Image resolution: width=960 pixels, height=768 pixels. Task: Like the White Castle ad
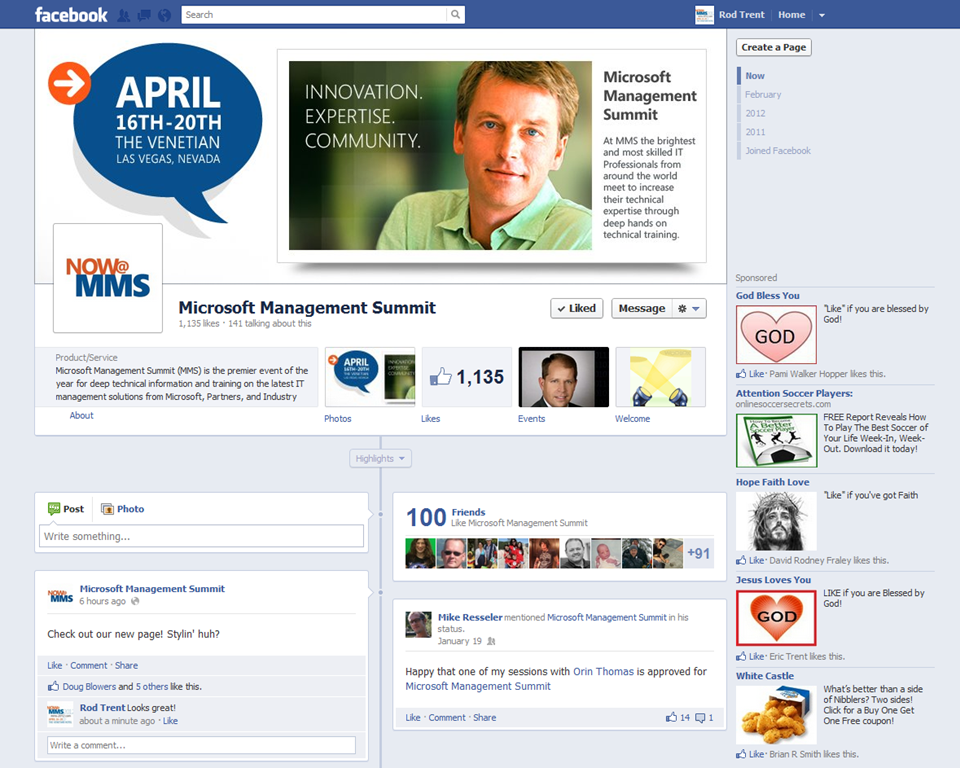(x=757, y=755)
